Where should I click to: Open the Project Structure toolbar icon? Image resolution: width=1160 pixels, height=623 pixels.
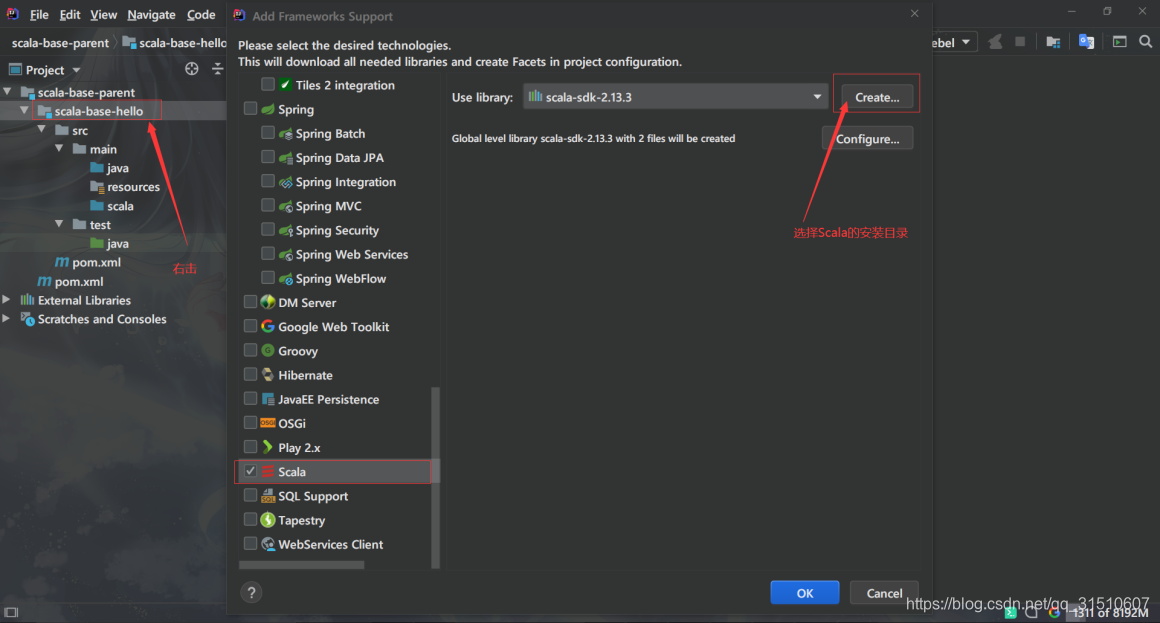click(1053, 42)
